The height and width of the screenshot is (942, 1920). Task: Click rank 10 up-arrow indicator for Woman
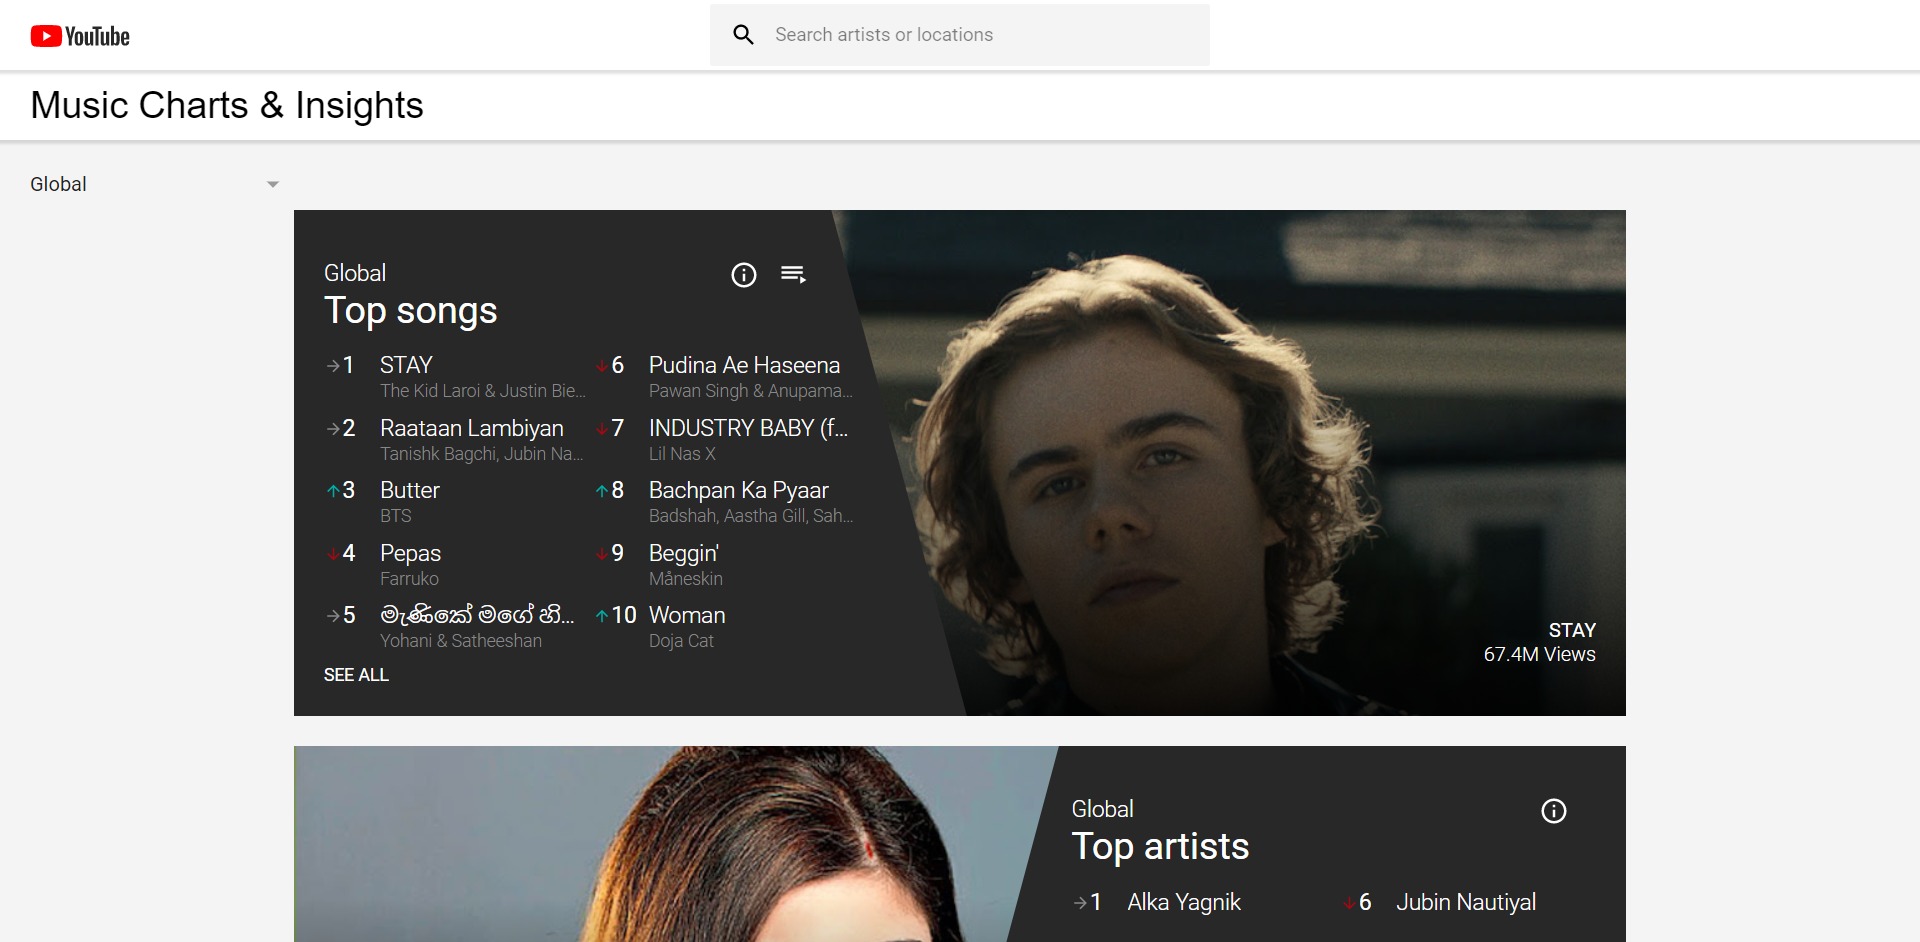[602, 616]
